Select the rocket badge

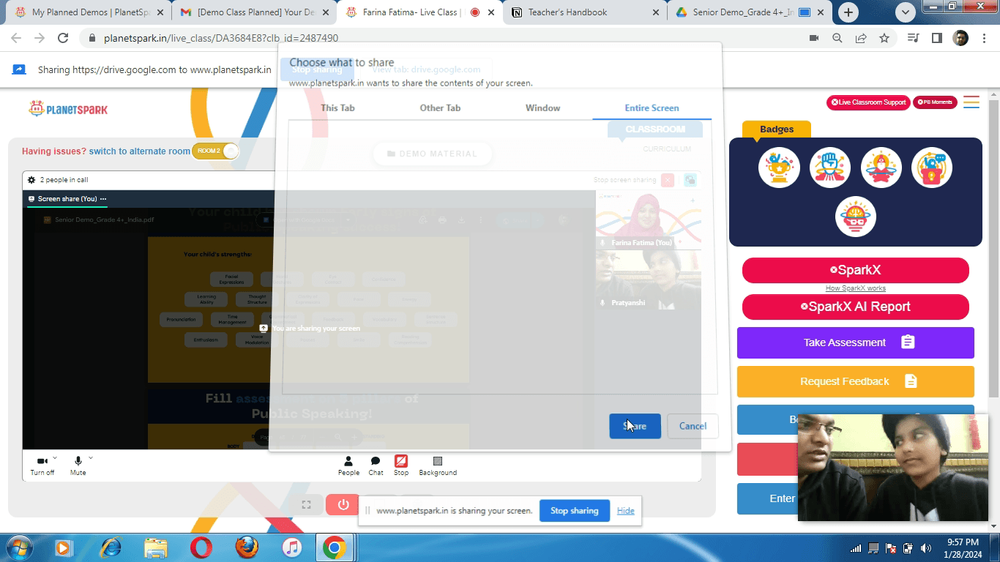(881, 167)
